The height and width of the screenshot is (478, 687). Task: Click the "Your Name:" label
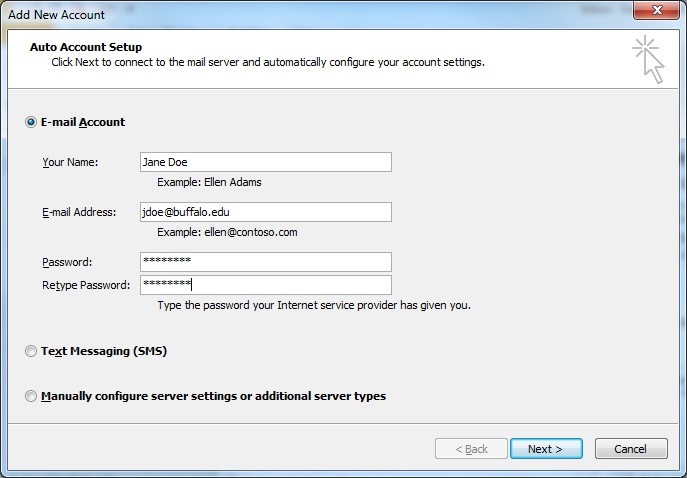coord(70,162)
